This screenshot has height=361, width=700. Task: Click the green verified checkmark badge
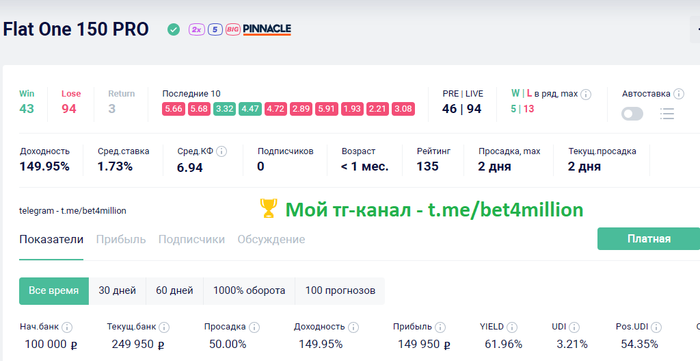[x=174, y=29]
